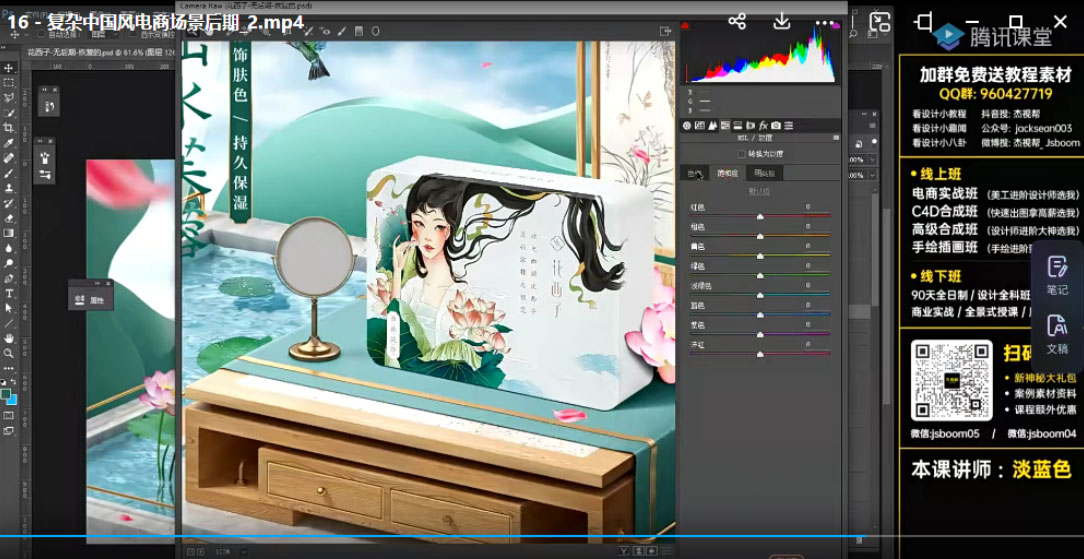Image resolution: width=1084 pixels, height=559 pixels.
Task: Share the video via share icon
Action: point(737,21)
